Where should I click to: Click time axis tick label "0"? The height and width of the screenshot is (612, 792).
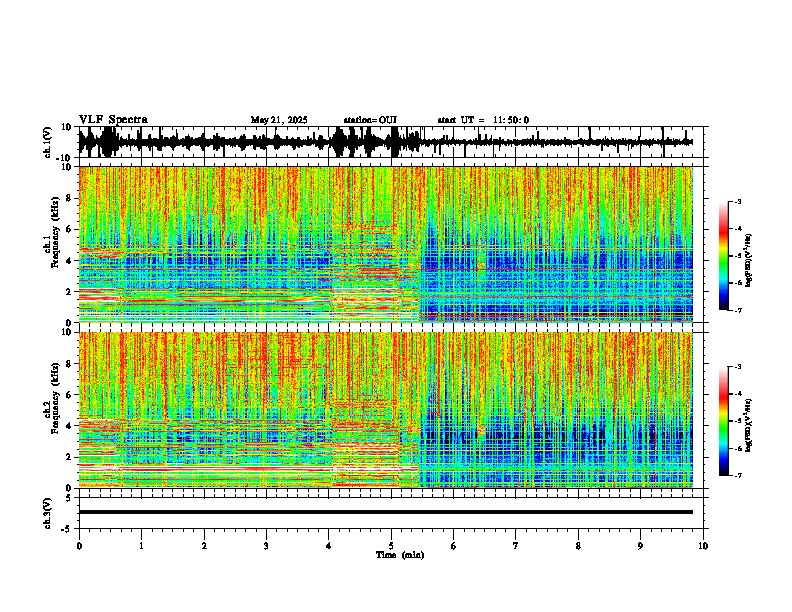tap(79, 546)
